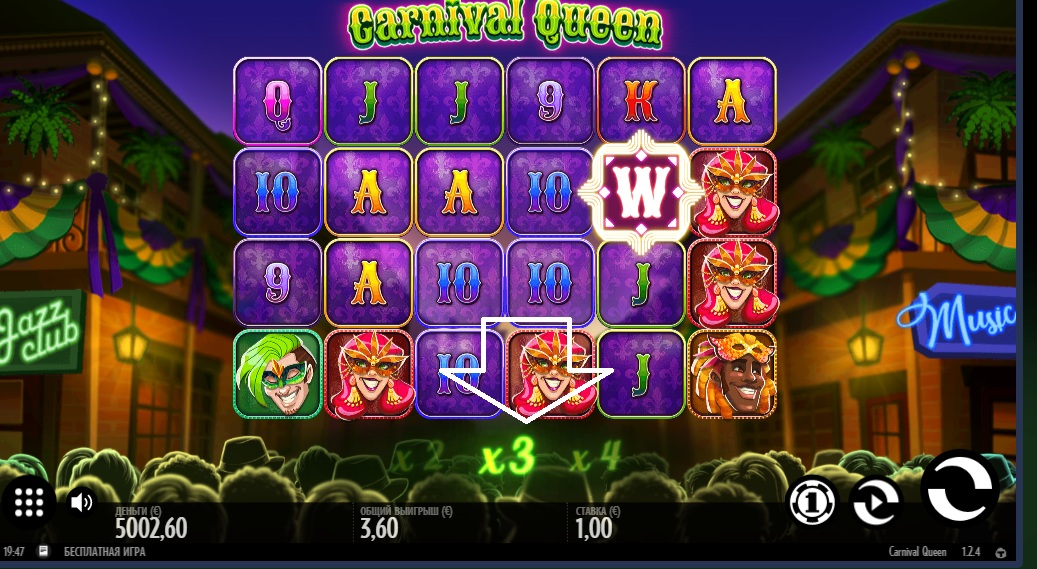This screenshot has width=1037, height=569.
Task: Open the small note icon beside clock
Action: 43,551
